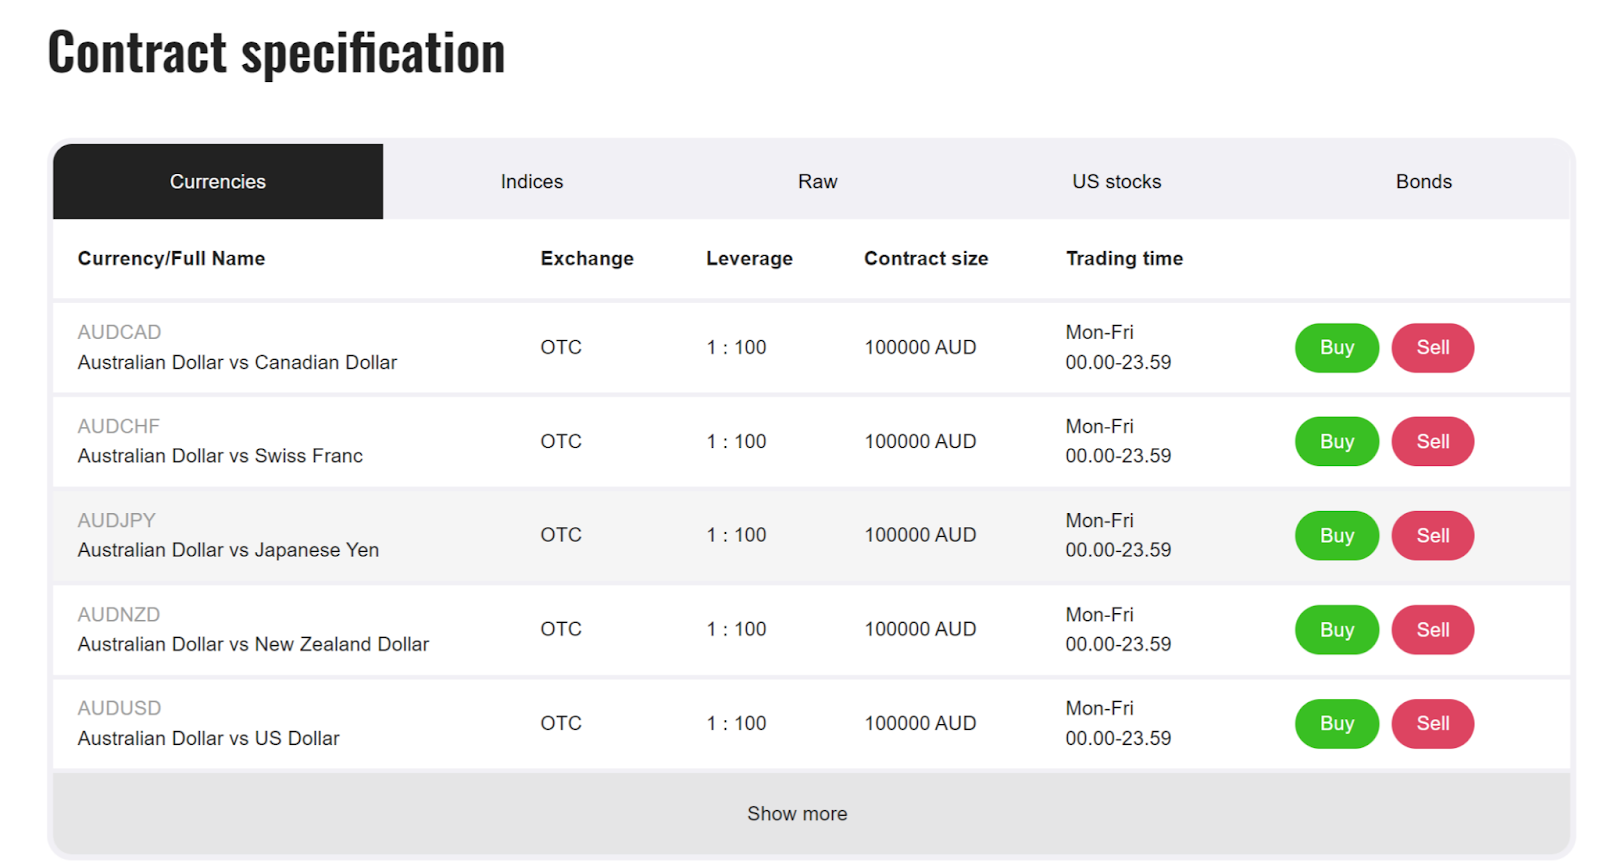This screenshot has width=1600, height=866.
Task: Sell AUDJPY pair
Action: (1433, 535)
